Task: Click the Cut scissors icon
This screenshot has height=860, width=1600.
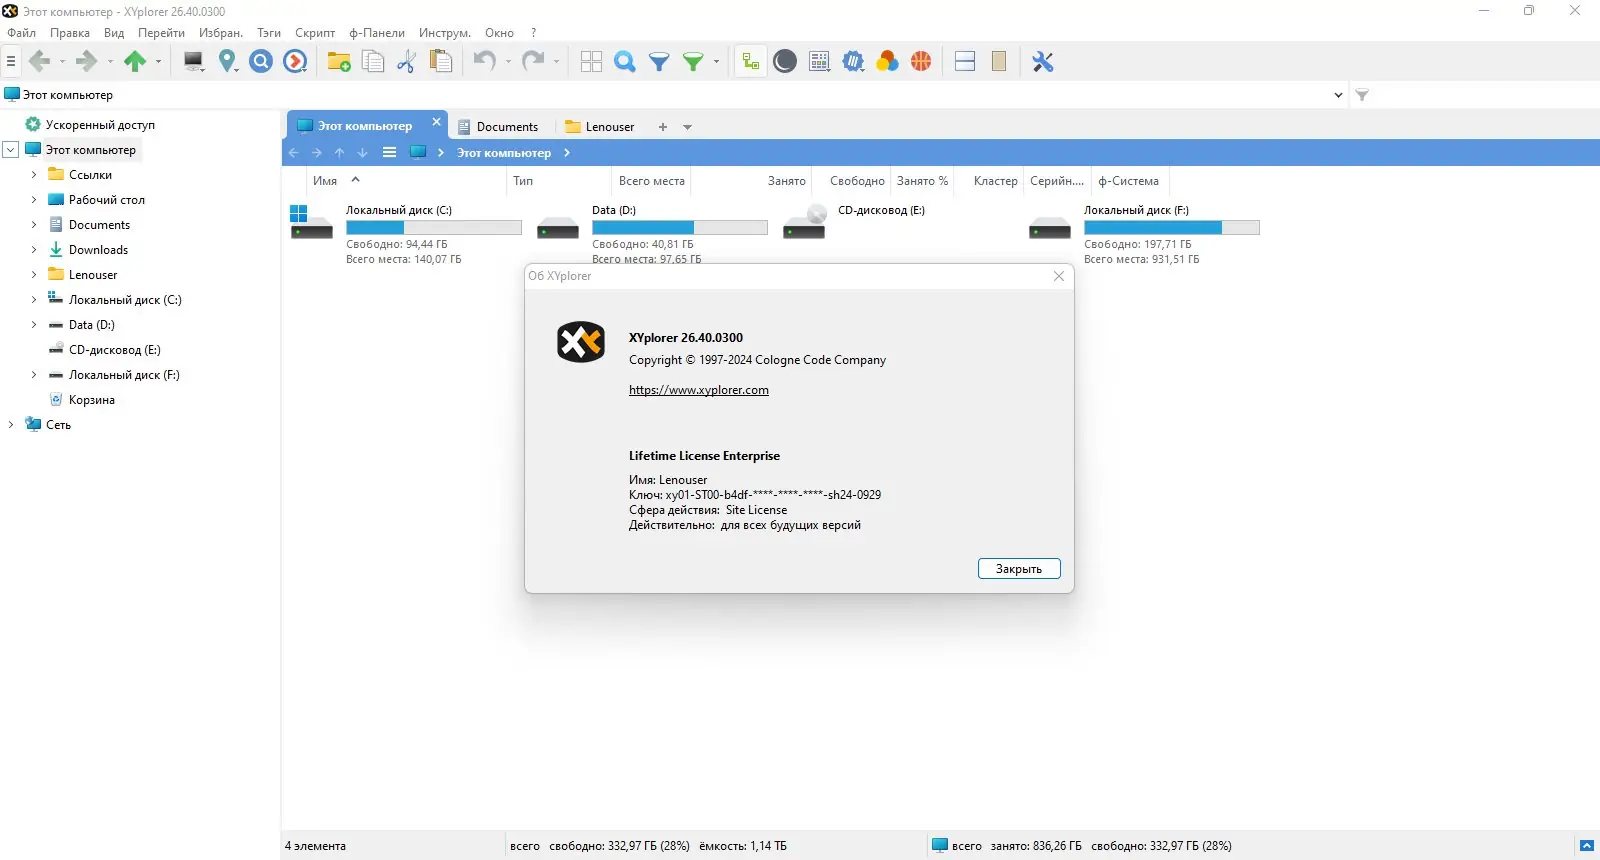Action: [406, 62]
